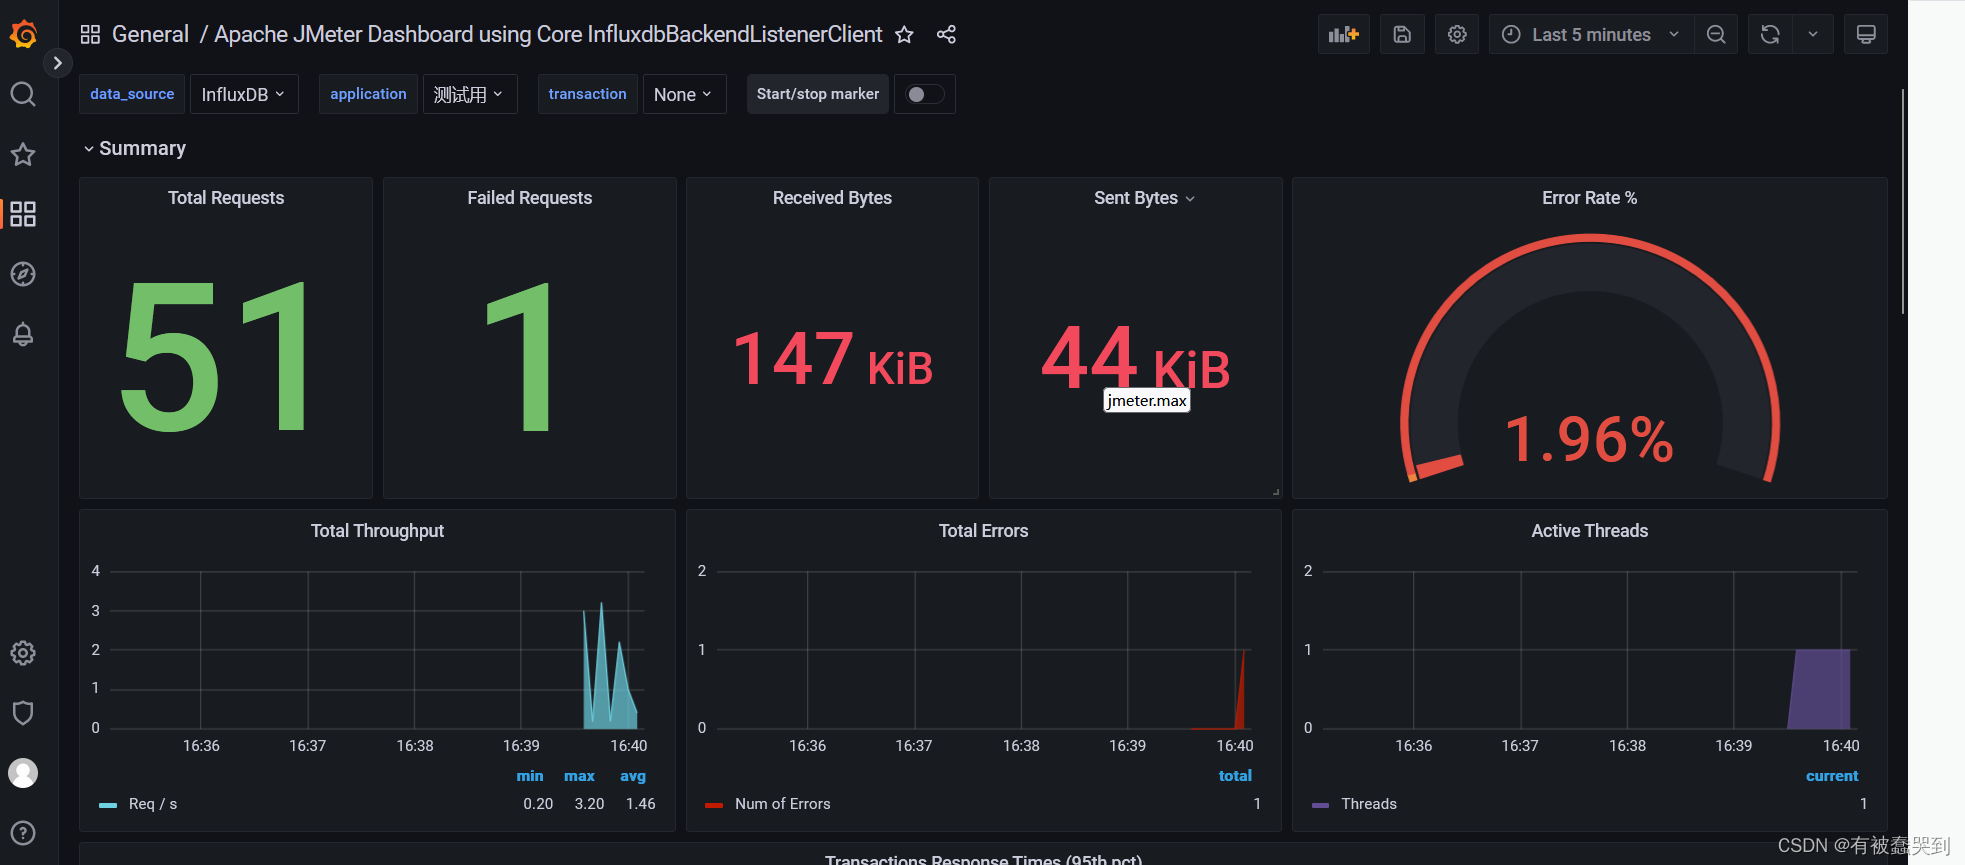
Task: Open the search icon in sidebar
Action: pyautogui.click(x=23, y=94)
